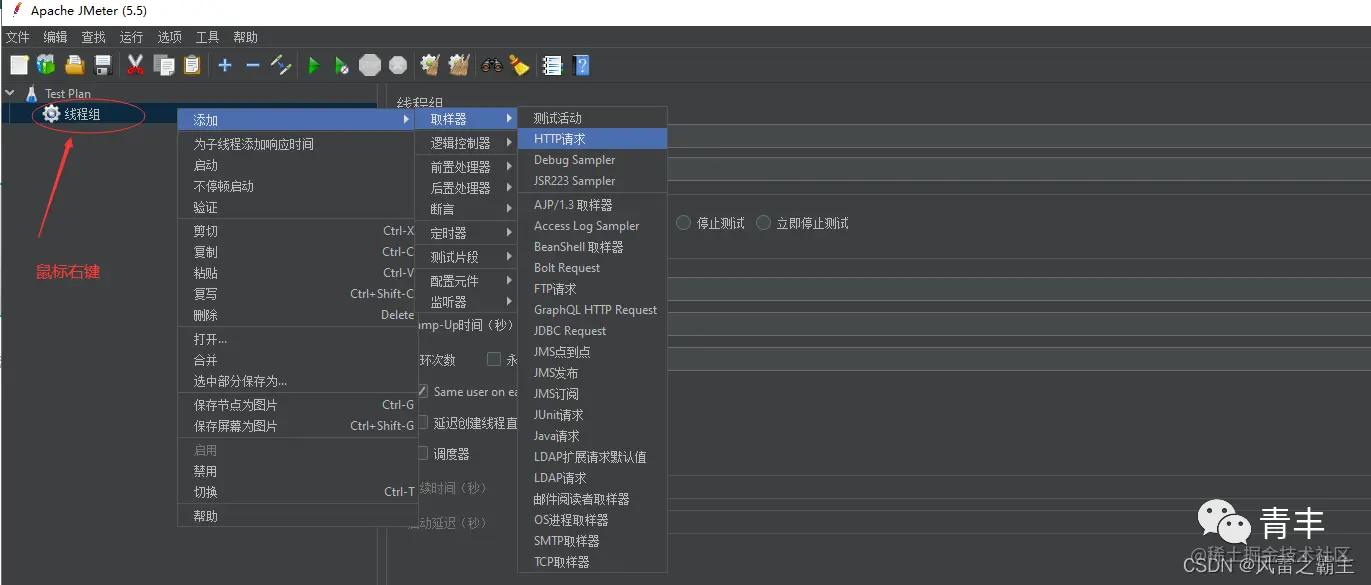Click 保存节点为图片 menu entry
1371x585 pixels.
tap(296, 405)
